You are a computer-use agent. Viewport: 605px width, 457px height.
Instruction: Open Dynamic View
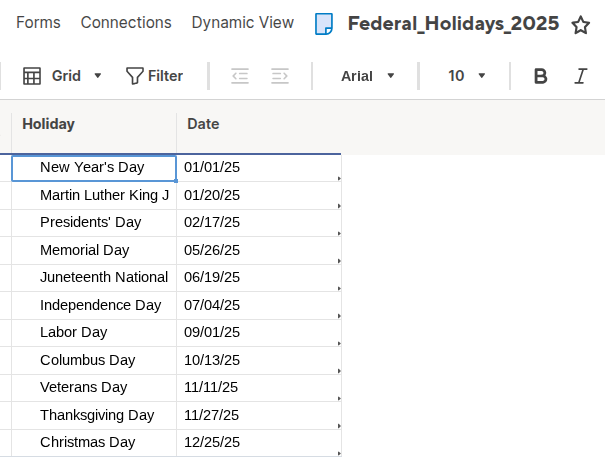point(243,22)
